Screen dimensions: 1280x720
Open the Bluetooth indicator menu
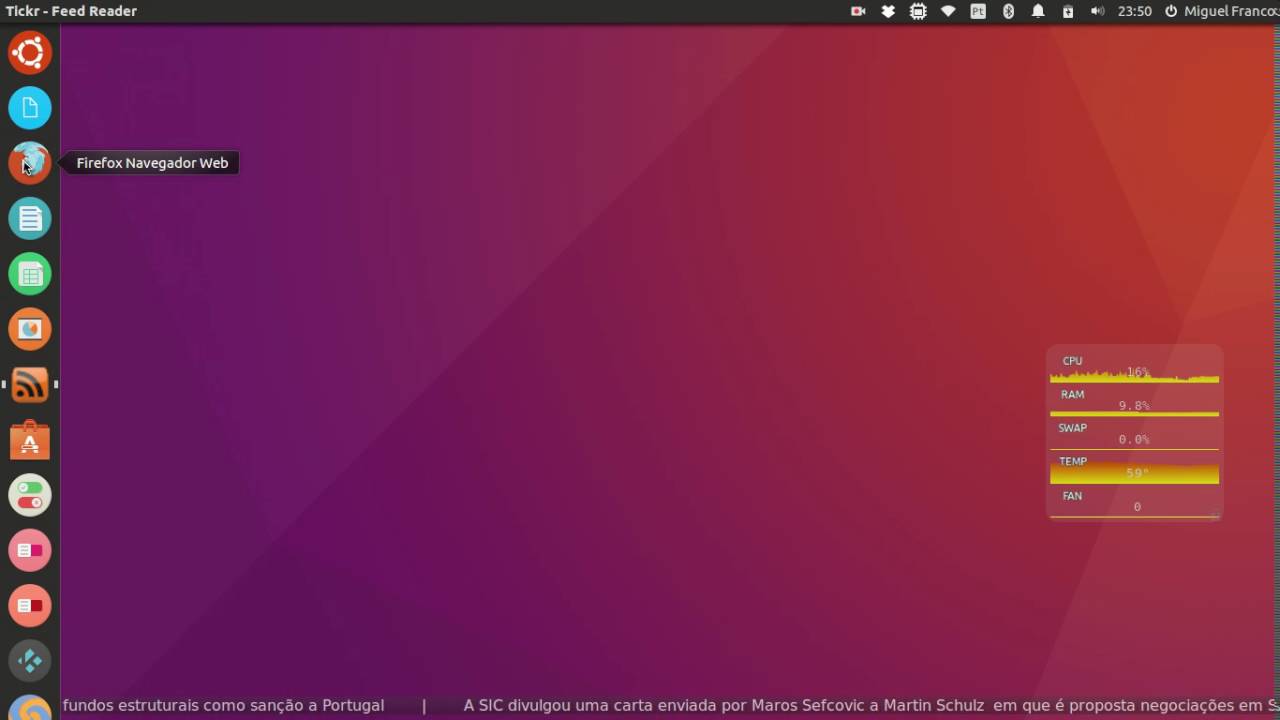pyautogui.click(x=1008, y=11)
